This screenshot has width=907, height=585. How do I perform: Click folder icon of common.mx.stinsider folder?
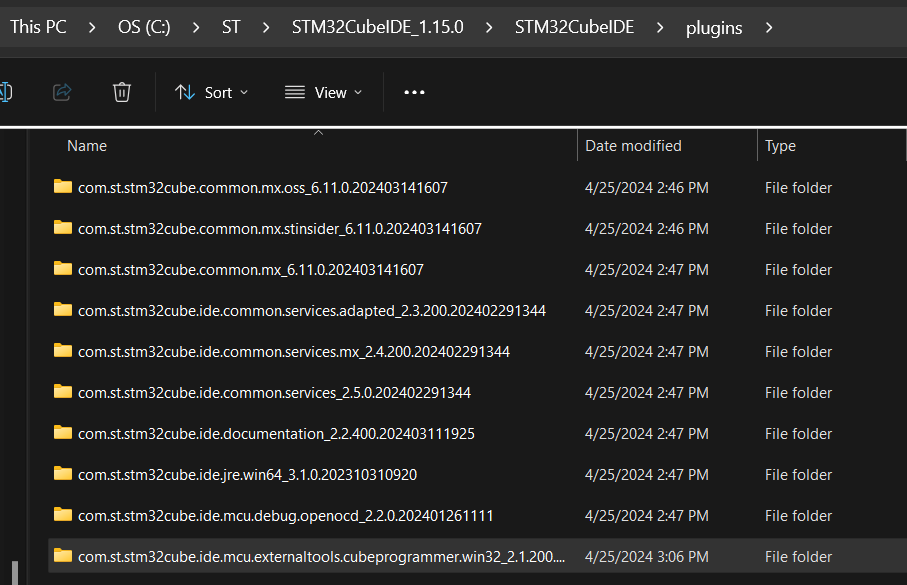point(62,227)
